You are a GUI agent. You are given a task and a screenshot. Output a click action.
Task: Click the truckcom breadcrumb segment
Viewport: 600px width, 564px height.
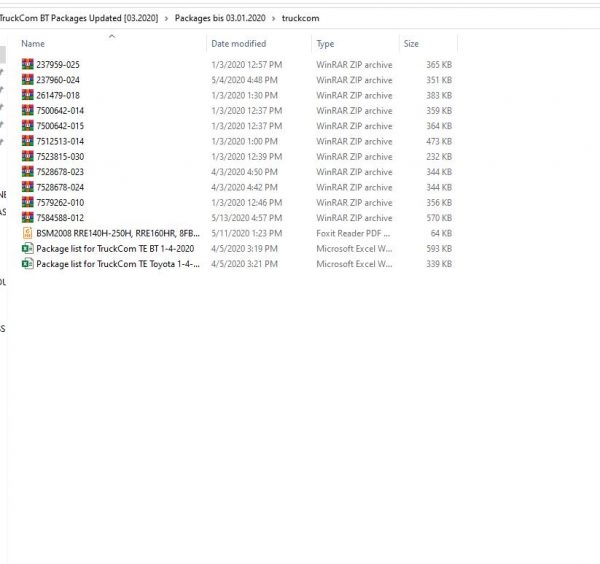300,18
